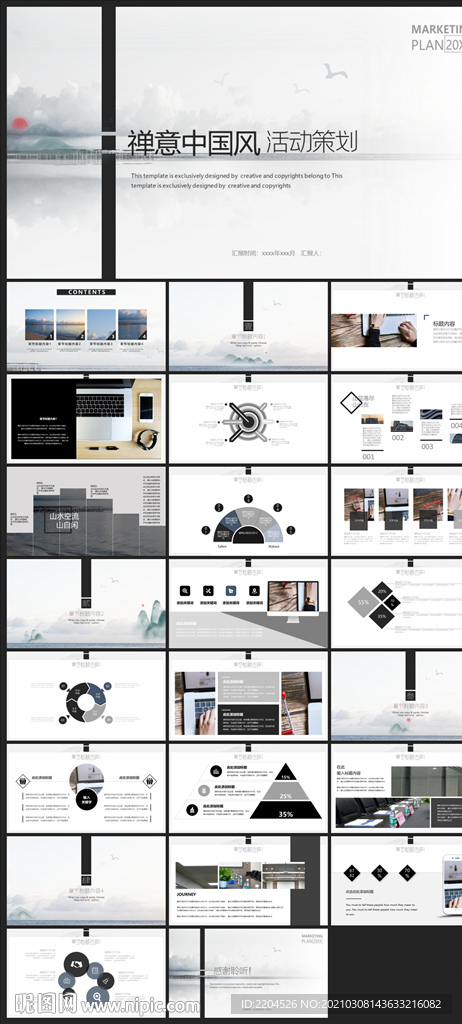Click the person pin icon next to the monitor image
The width and height of the screenshot is (462, 1024).
tap(254, 590)
